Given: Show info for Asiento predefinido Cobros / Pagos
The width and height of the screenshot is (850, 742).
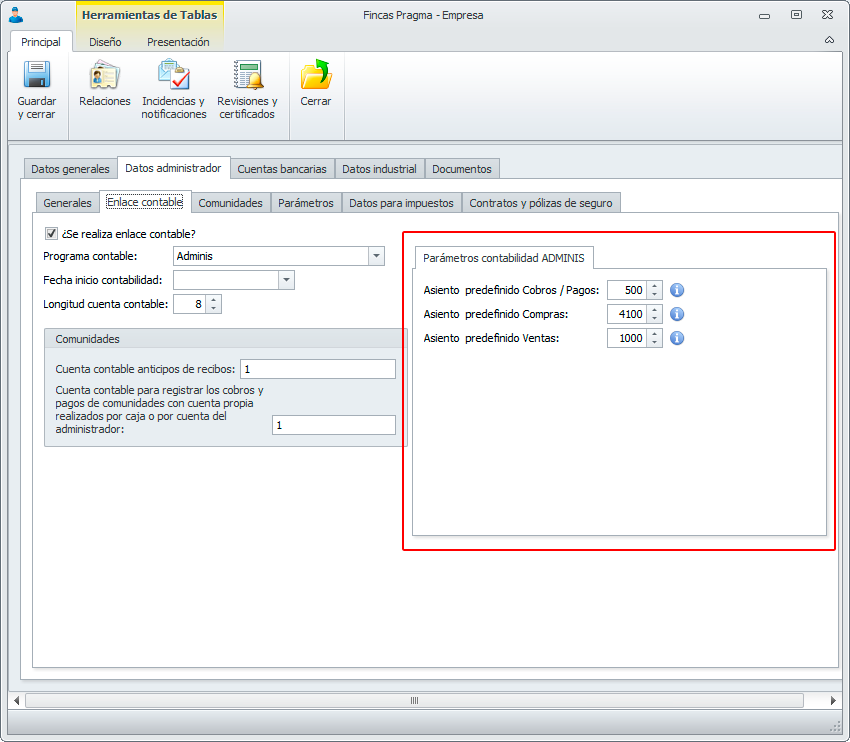Looking at the screenshot, I should (677, 290).
